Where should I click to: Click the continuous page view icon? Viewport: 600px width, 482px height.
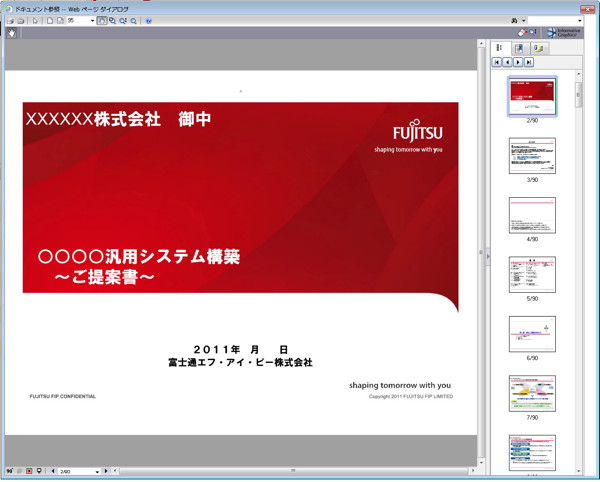point(60,21)
